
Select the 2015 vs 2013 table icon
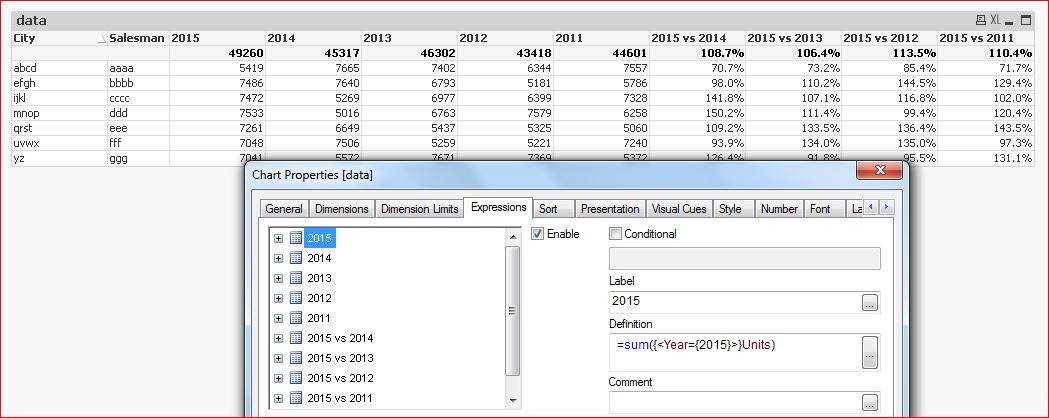pyautogui.click(x=296, y=358)
